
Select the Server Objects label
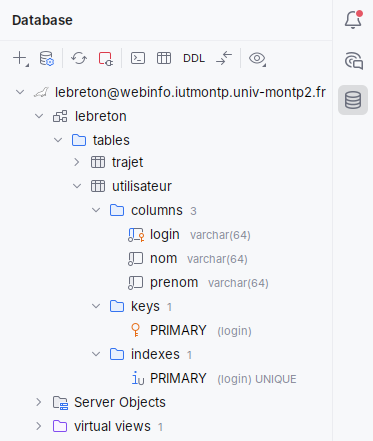click(x=120, y=402)
